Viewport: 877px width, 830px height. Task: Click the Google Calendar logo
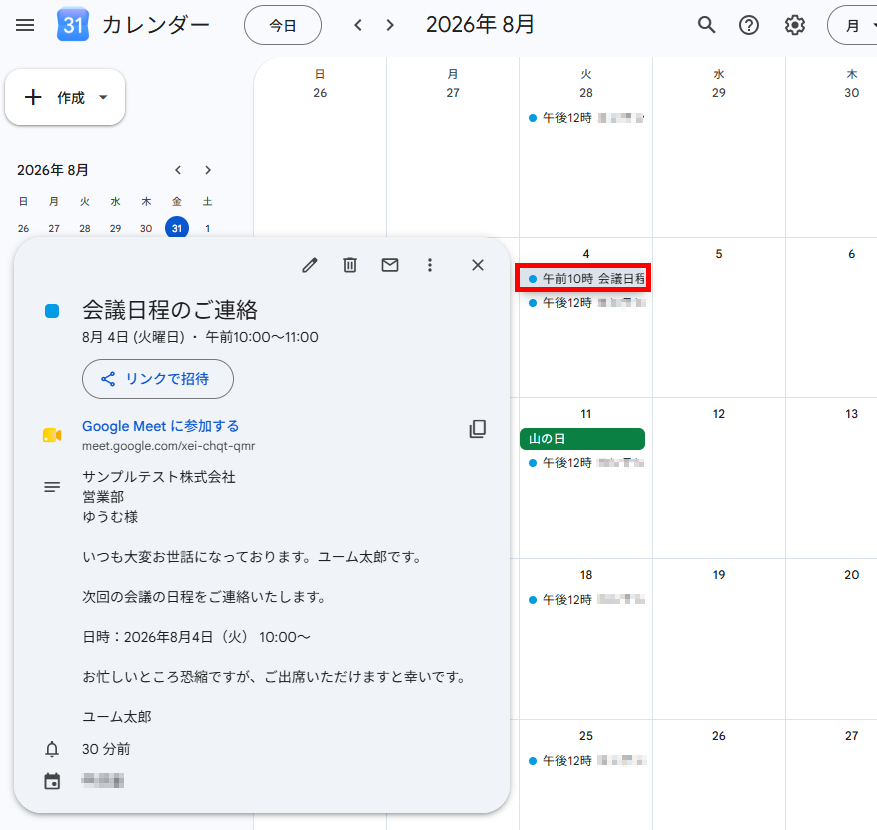pos(73,25)
